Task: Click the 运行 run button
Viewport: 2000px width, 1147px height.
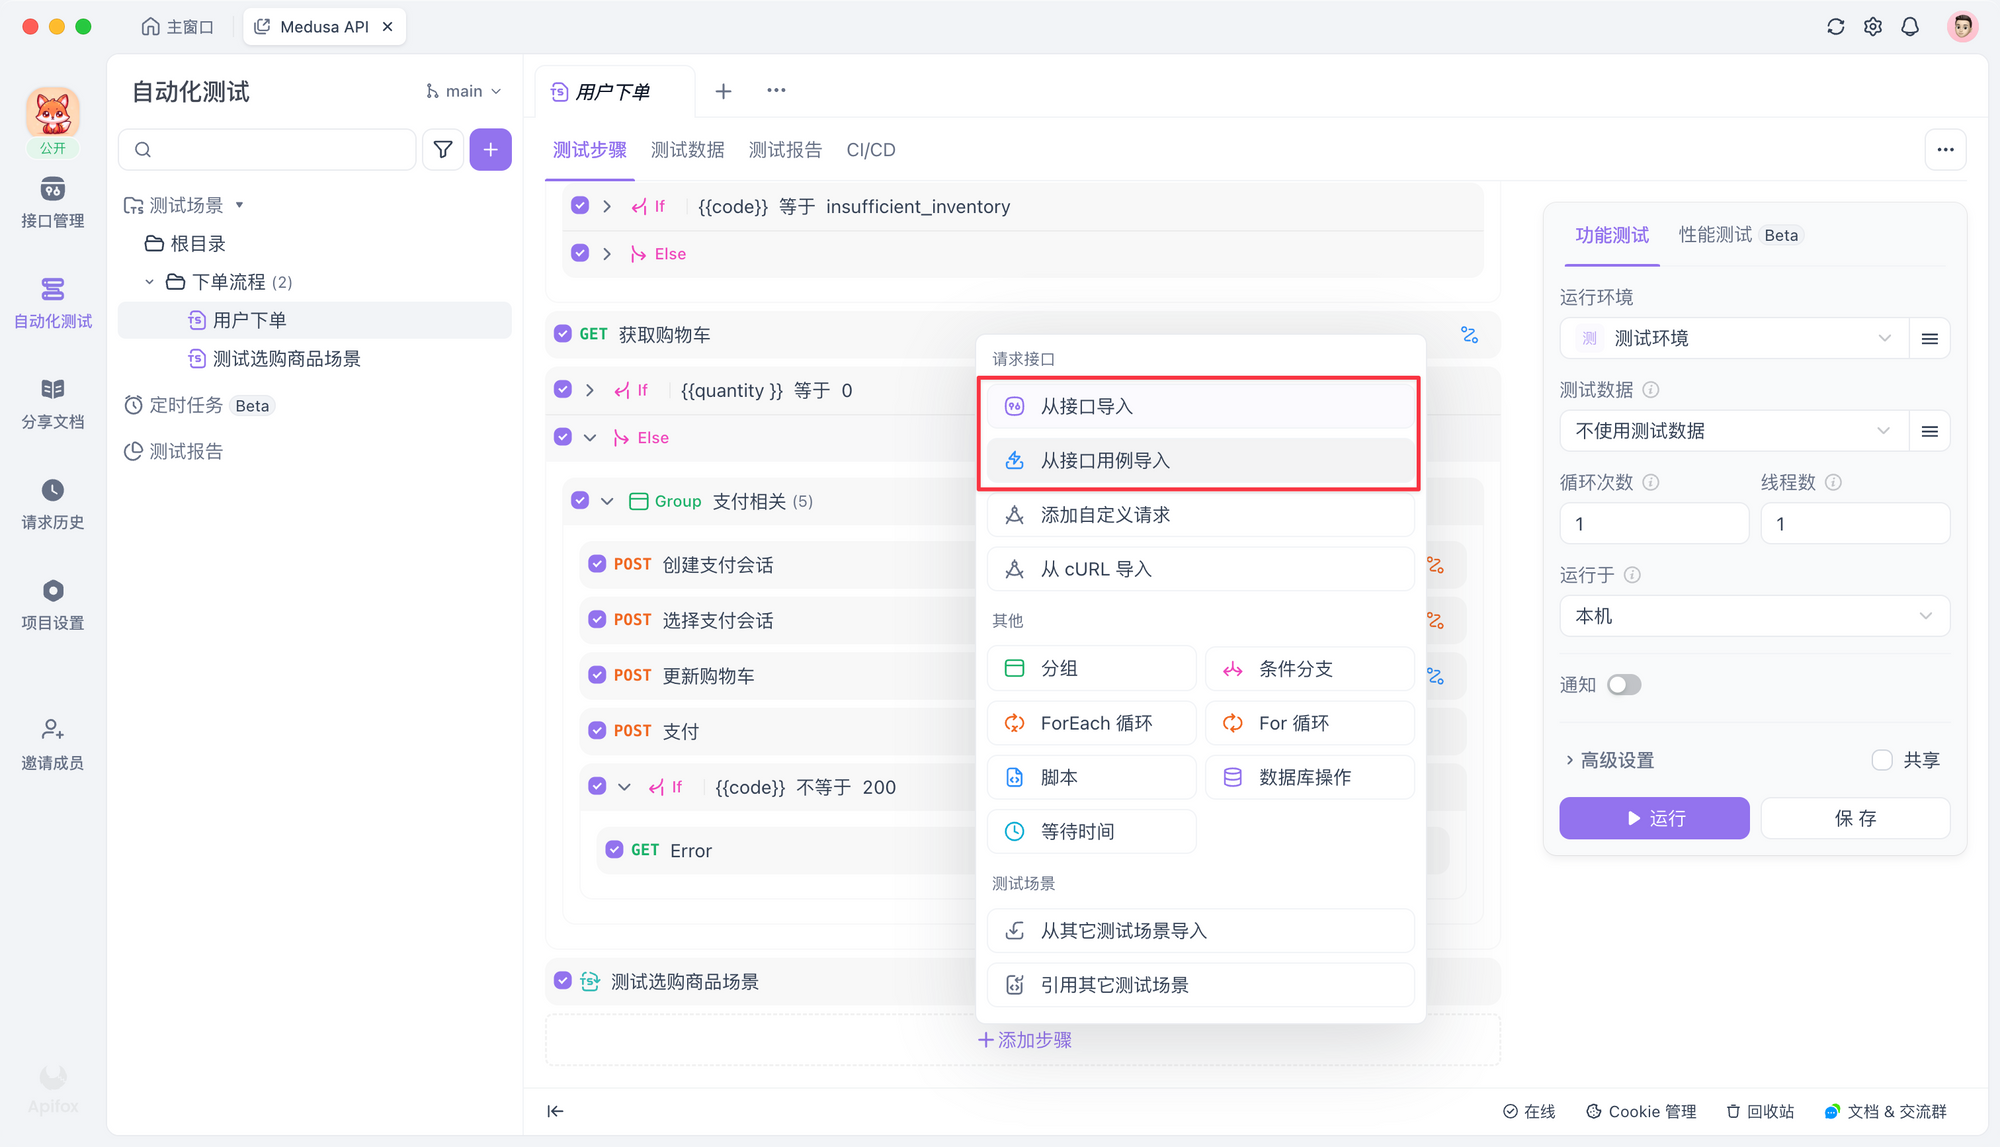Action: (x=1654, y=819)
